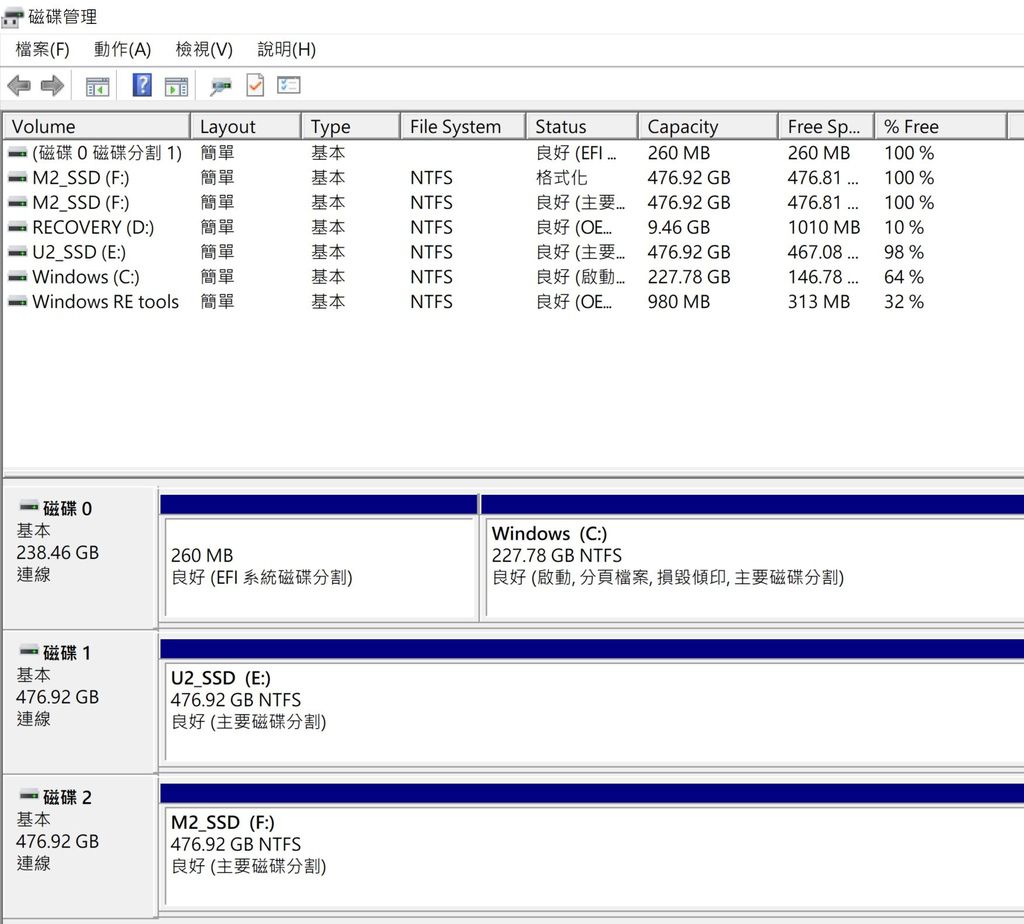Select the M2_SSD (F:) partition block on 磁碟 2

(594, 855)
